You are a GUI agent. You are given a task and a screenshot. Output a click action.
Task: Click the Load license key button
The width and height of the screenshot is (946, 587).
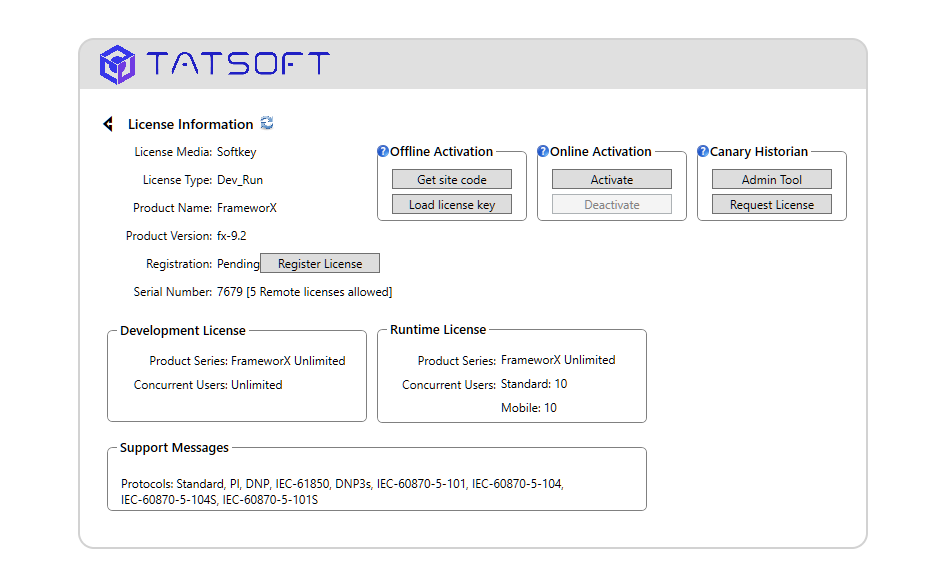click(x=452, y=205)
